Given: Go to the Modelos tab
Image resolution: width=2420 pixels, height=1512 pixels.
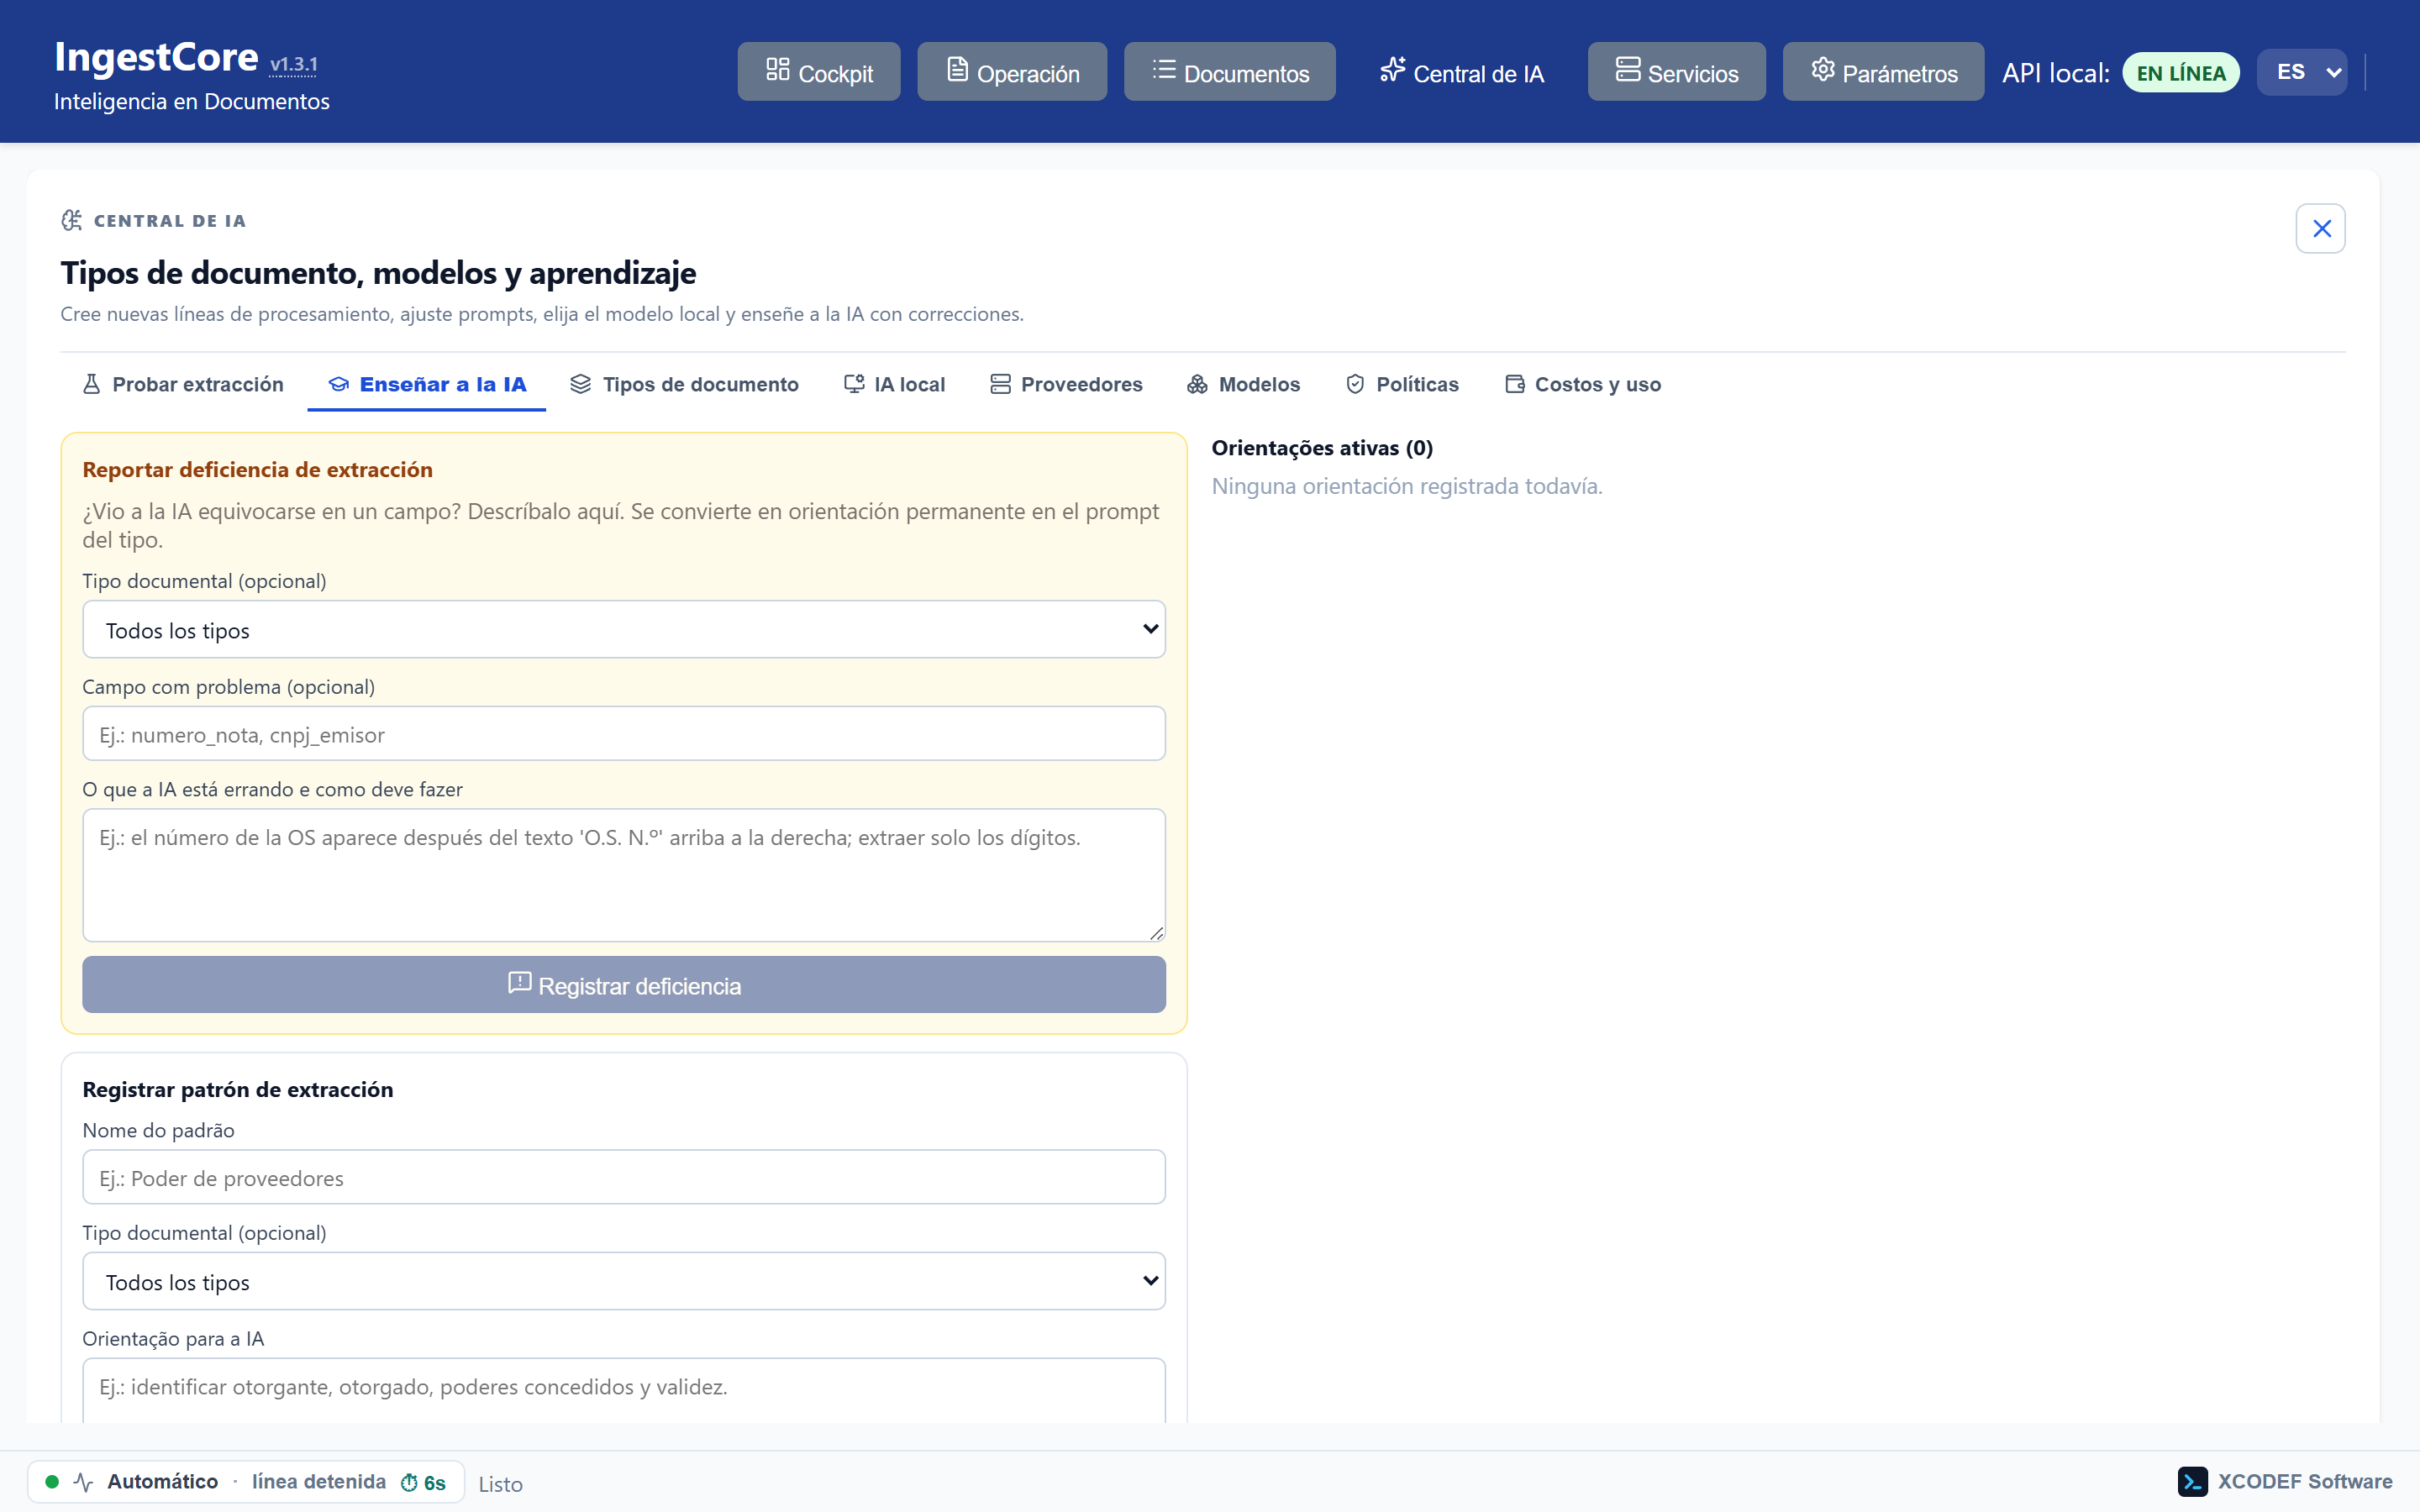Looking at the screenshot, I should tap(1243, 385).
